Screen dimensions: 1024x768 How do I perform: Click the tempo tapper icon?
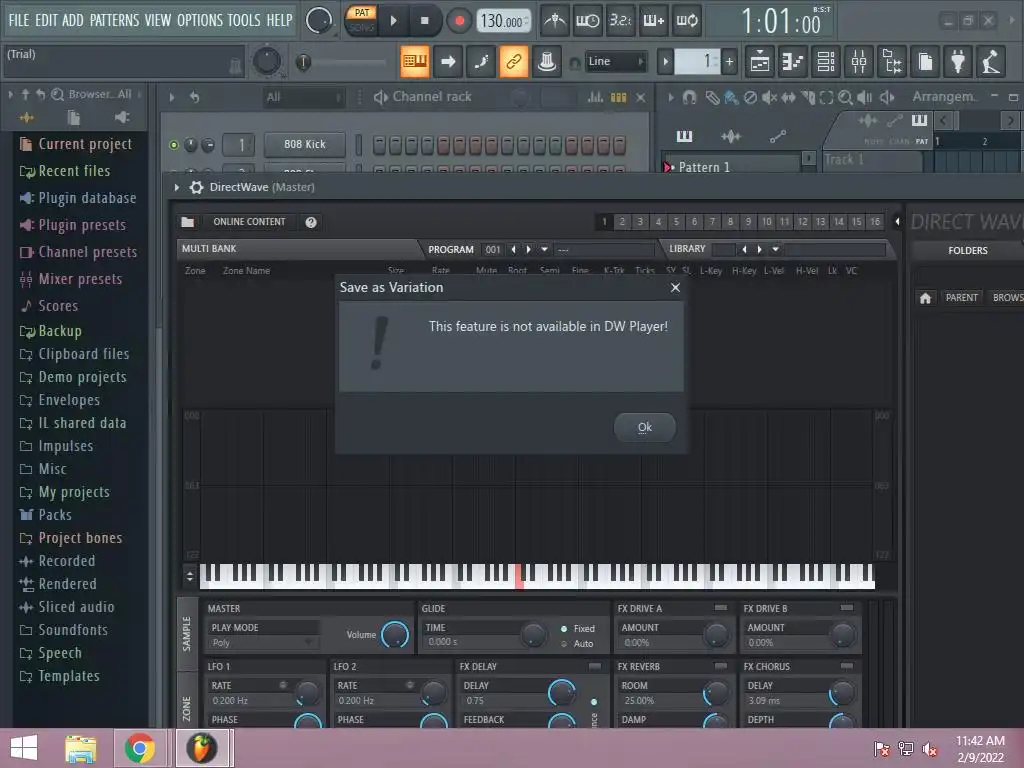(x=991, y=62)
